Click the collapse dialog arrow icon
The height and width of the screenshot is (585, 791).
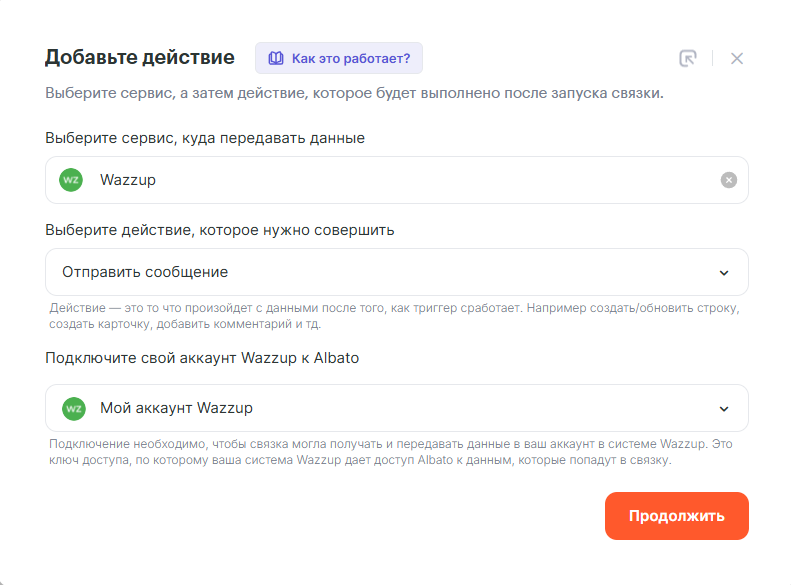point(687,58)
